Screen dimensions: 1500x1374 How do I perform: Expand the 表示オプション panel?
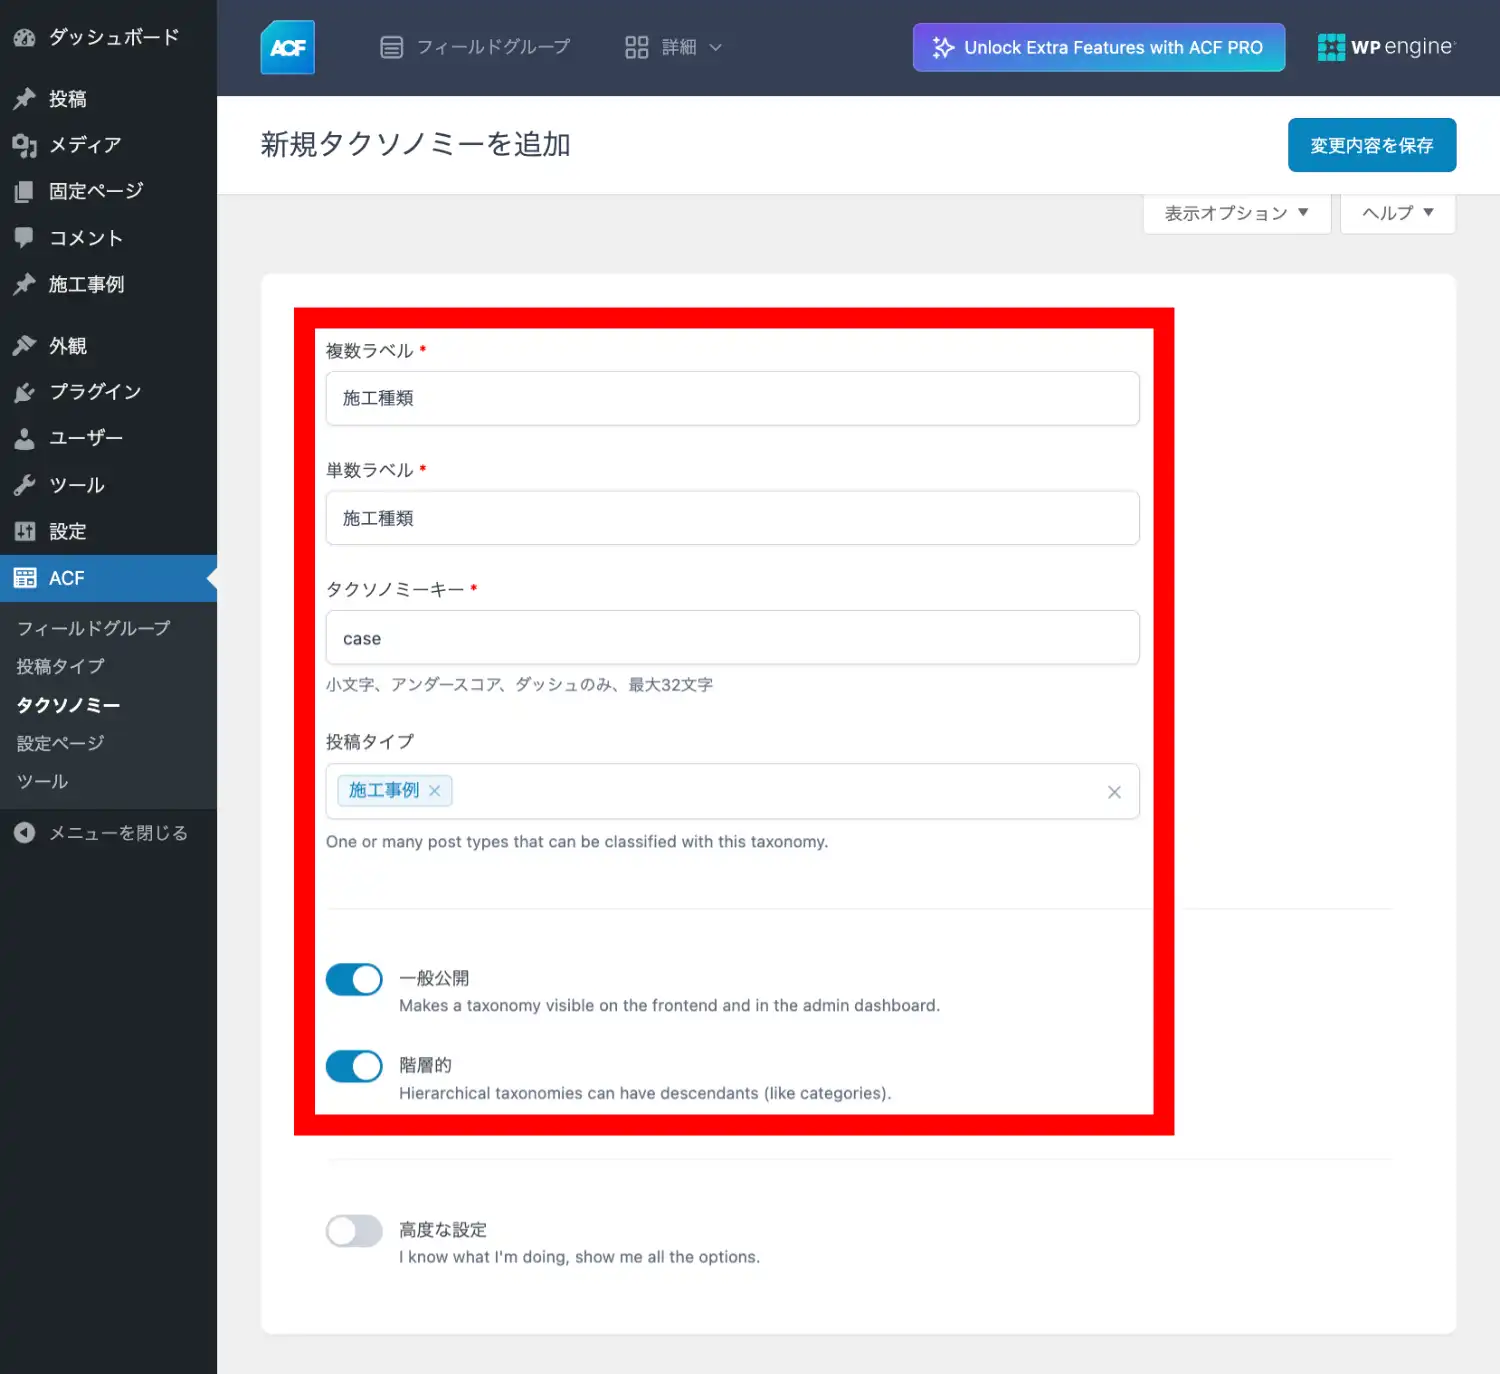pyautogui.click(x=1237, y=213)
